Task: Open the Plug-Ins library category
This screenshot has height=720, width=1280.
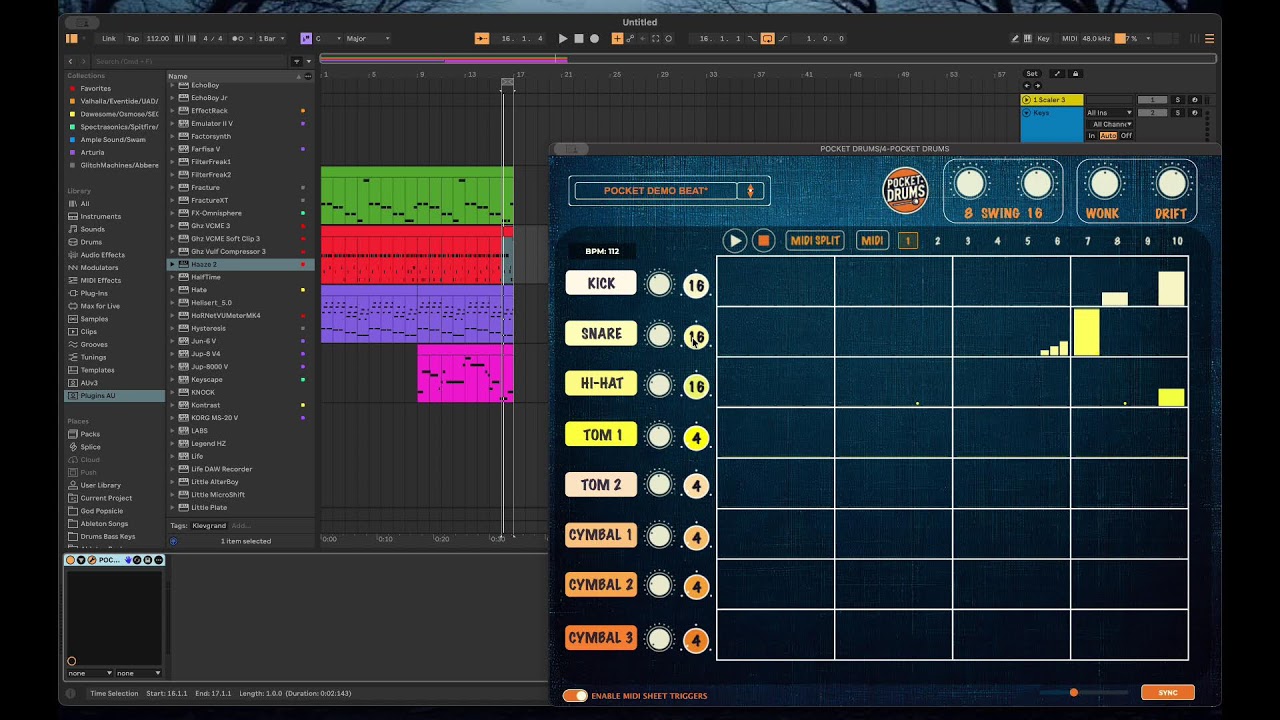Action: [x=94, y=293]
